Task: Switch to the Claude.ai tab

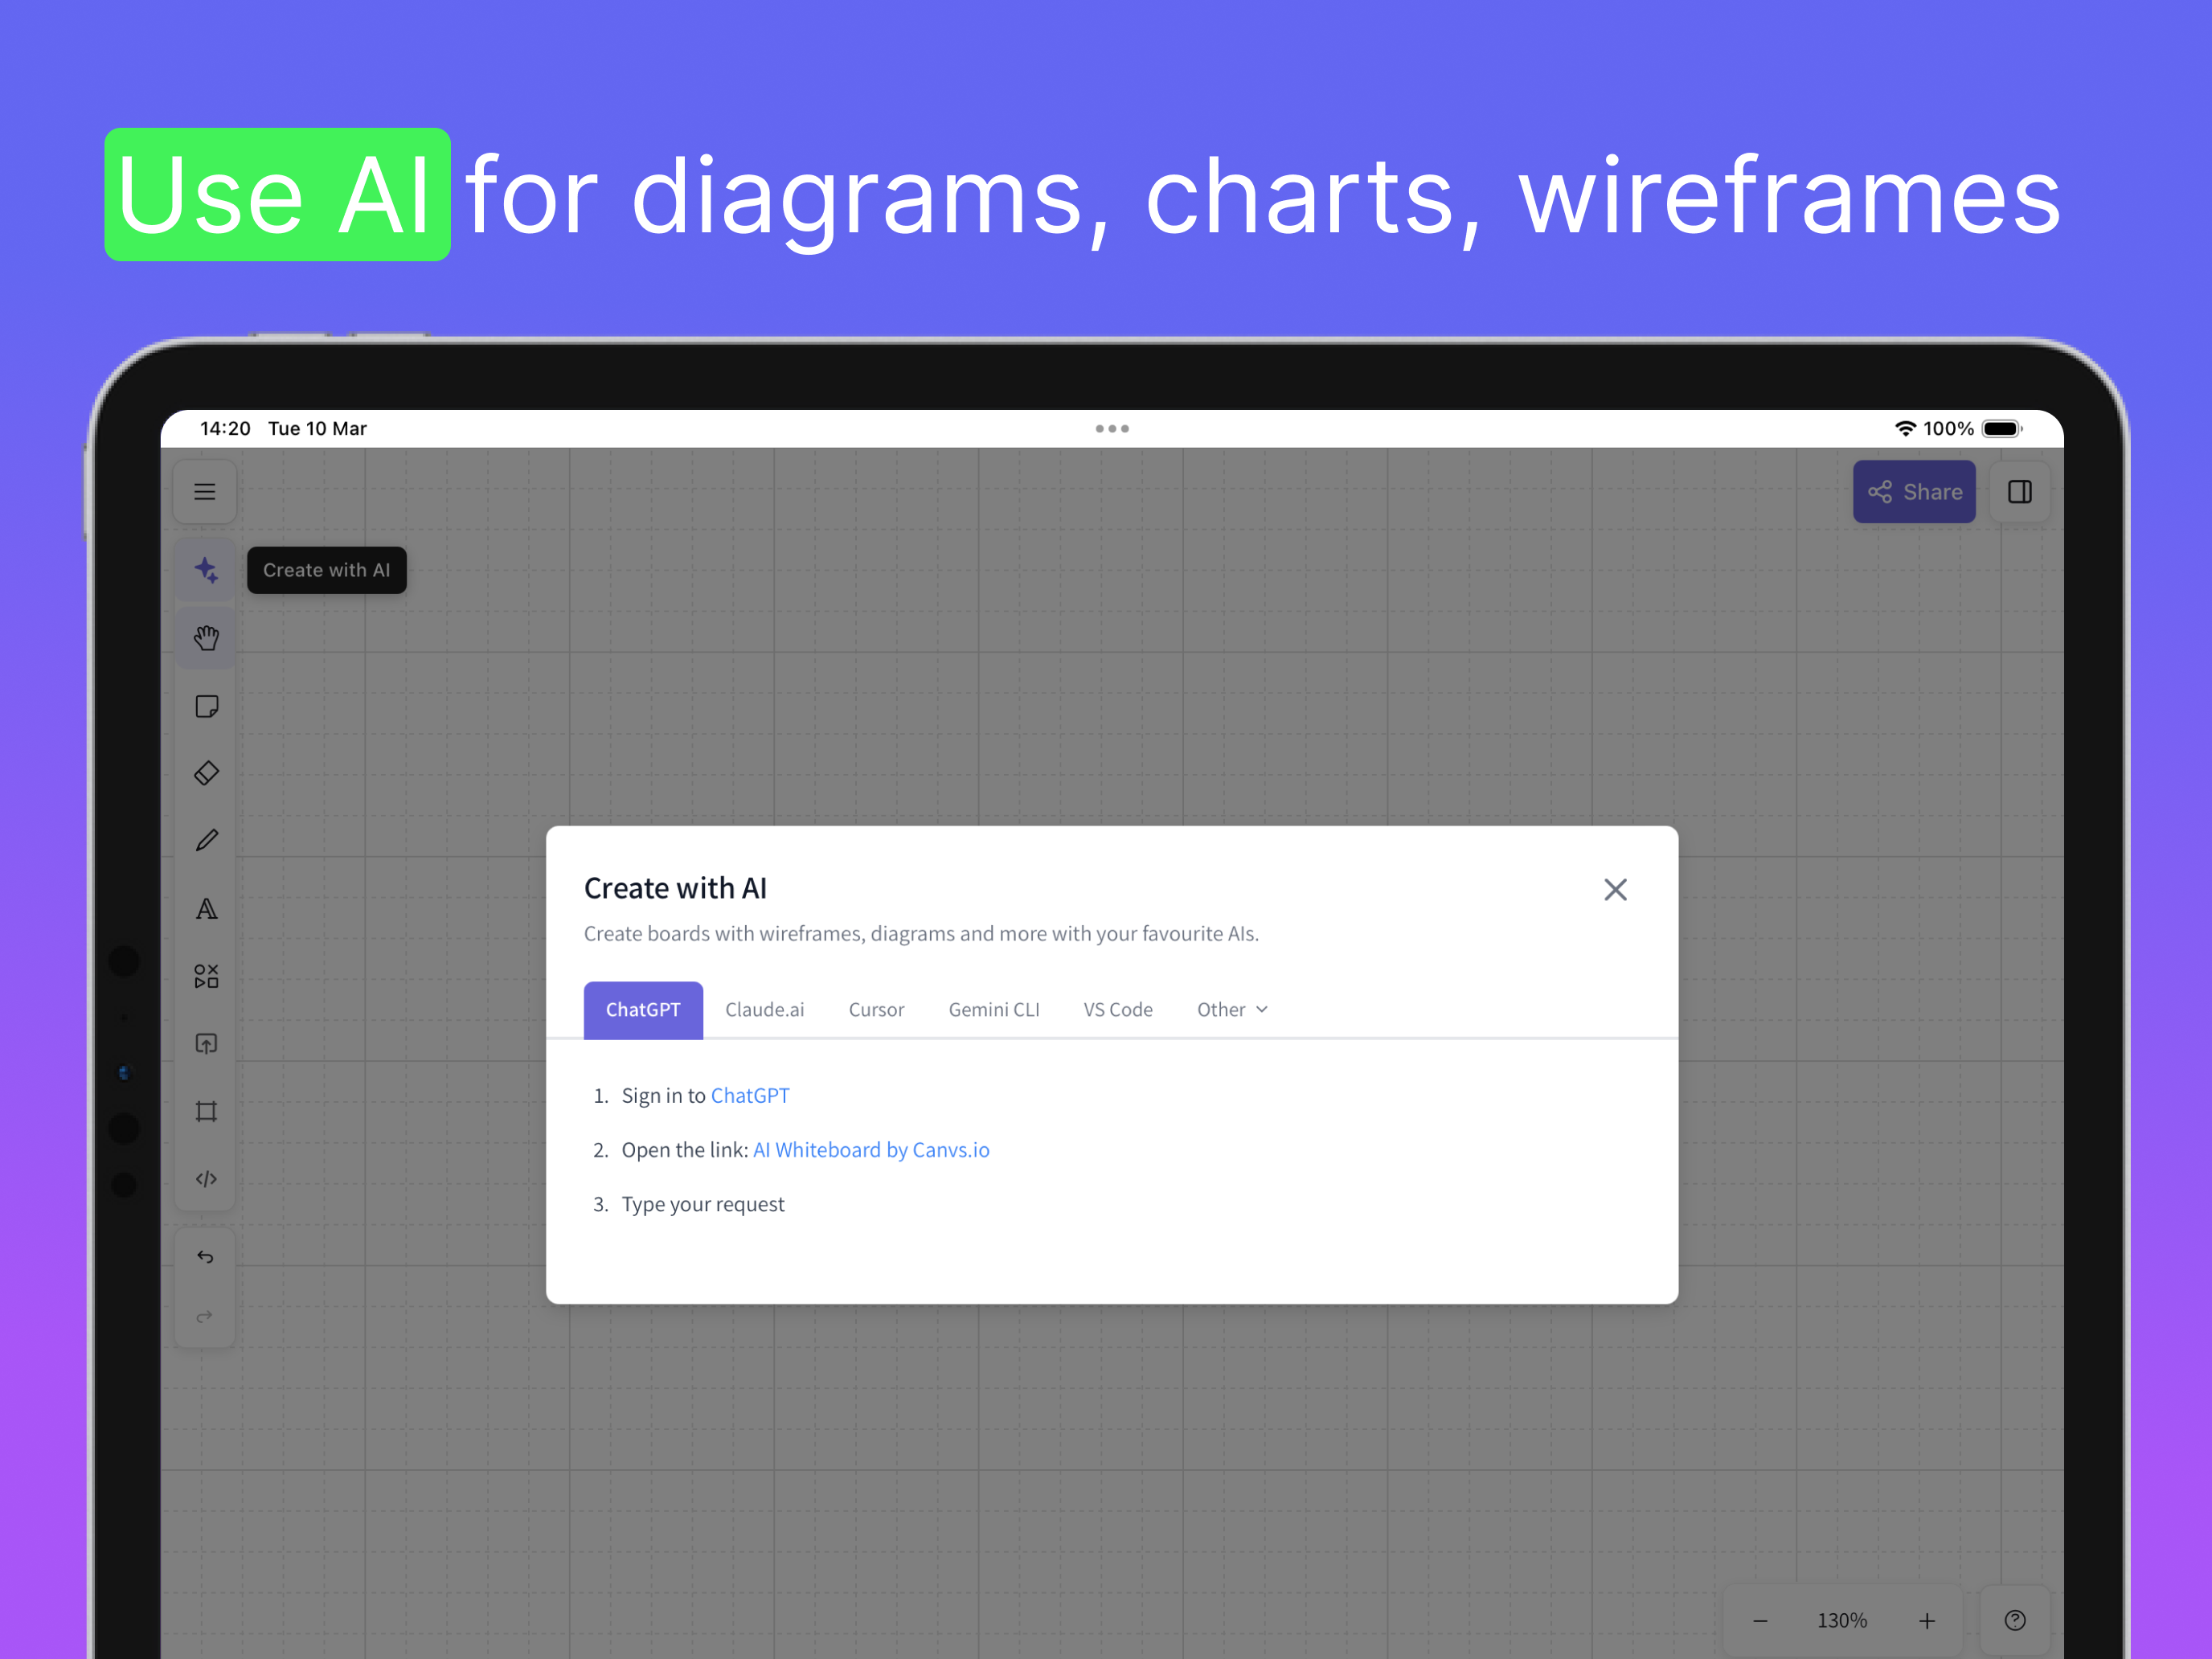Action: click(765, 1010)
